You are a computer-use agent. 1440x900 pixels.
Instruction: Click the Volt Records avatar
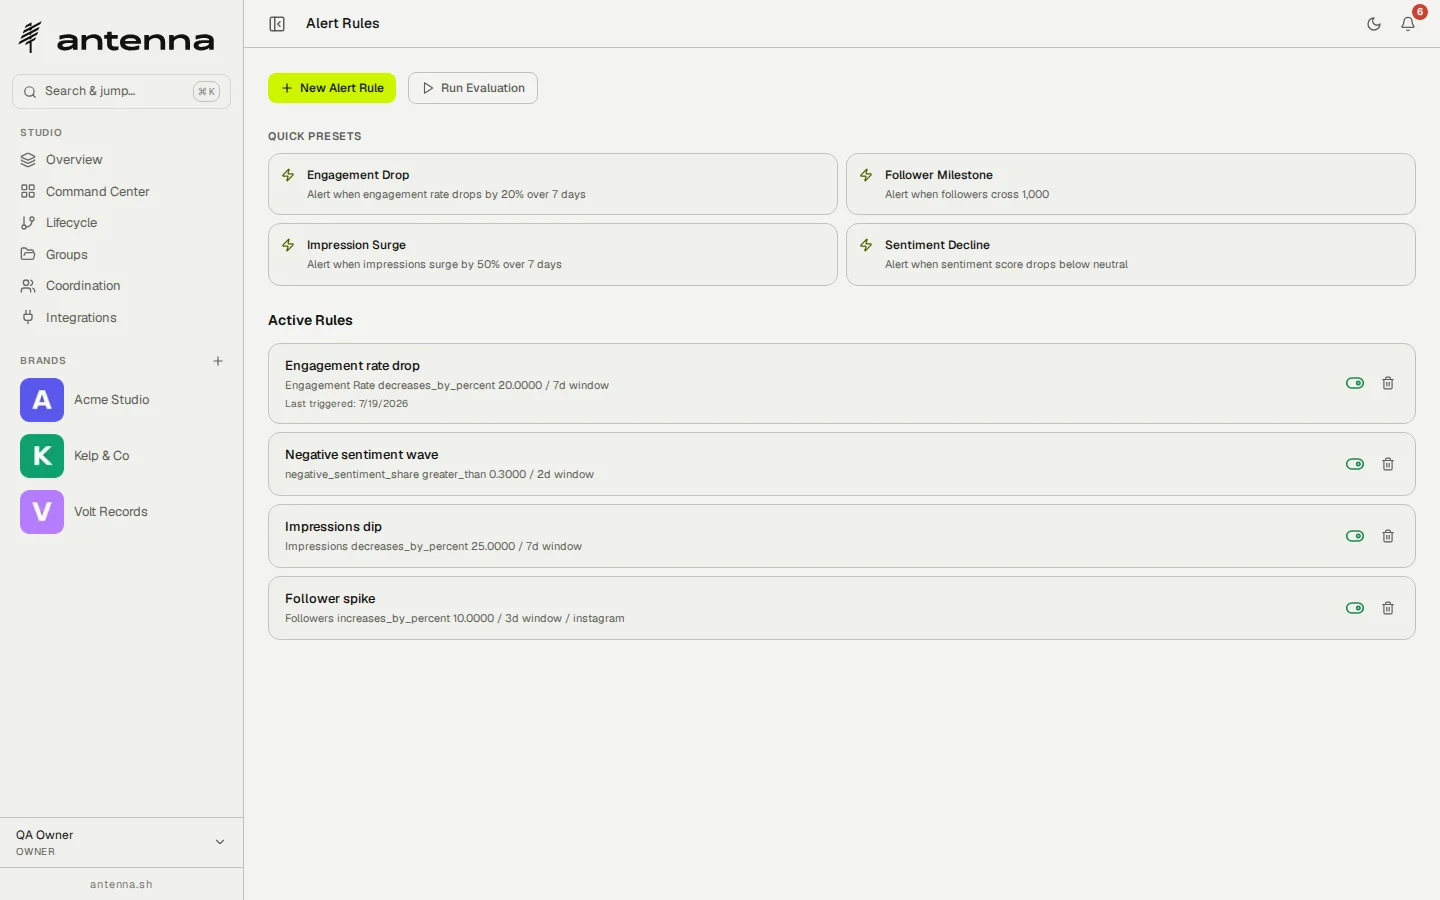click(x=42, y=512)
